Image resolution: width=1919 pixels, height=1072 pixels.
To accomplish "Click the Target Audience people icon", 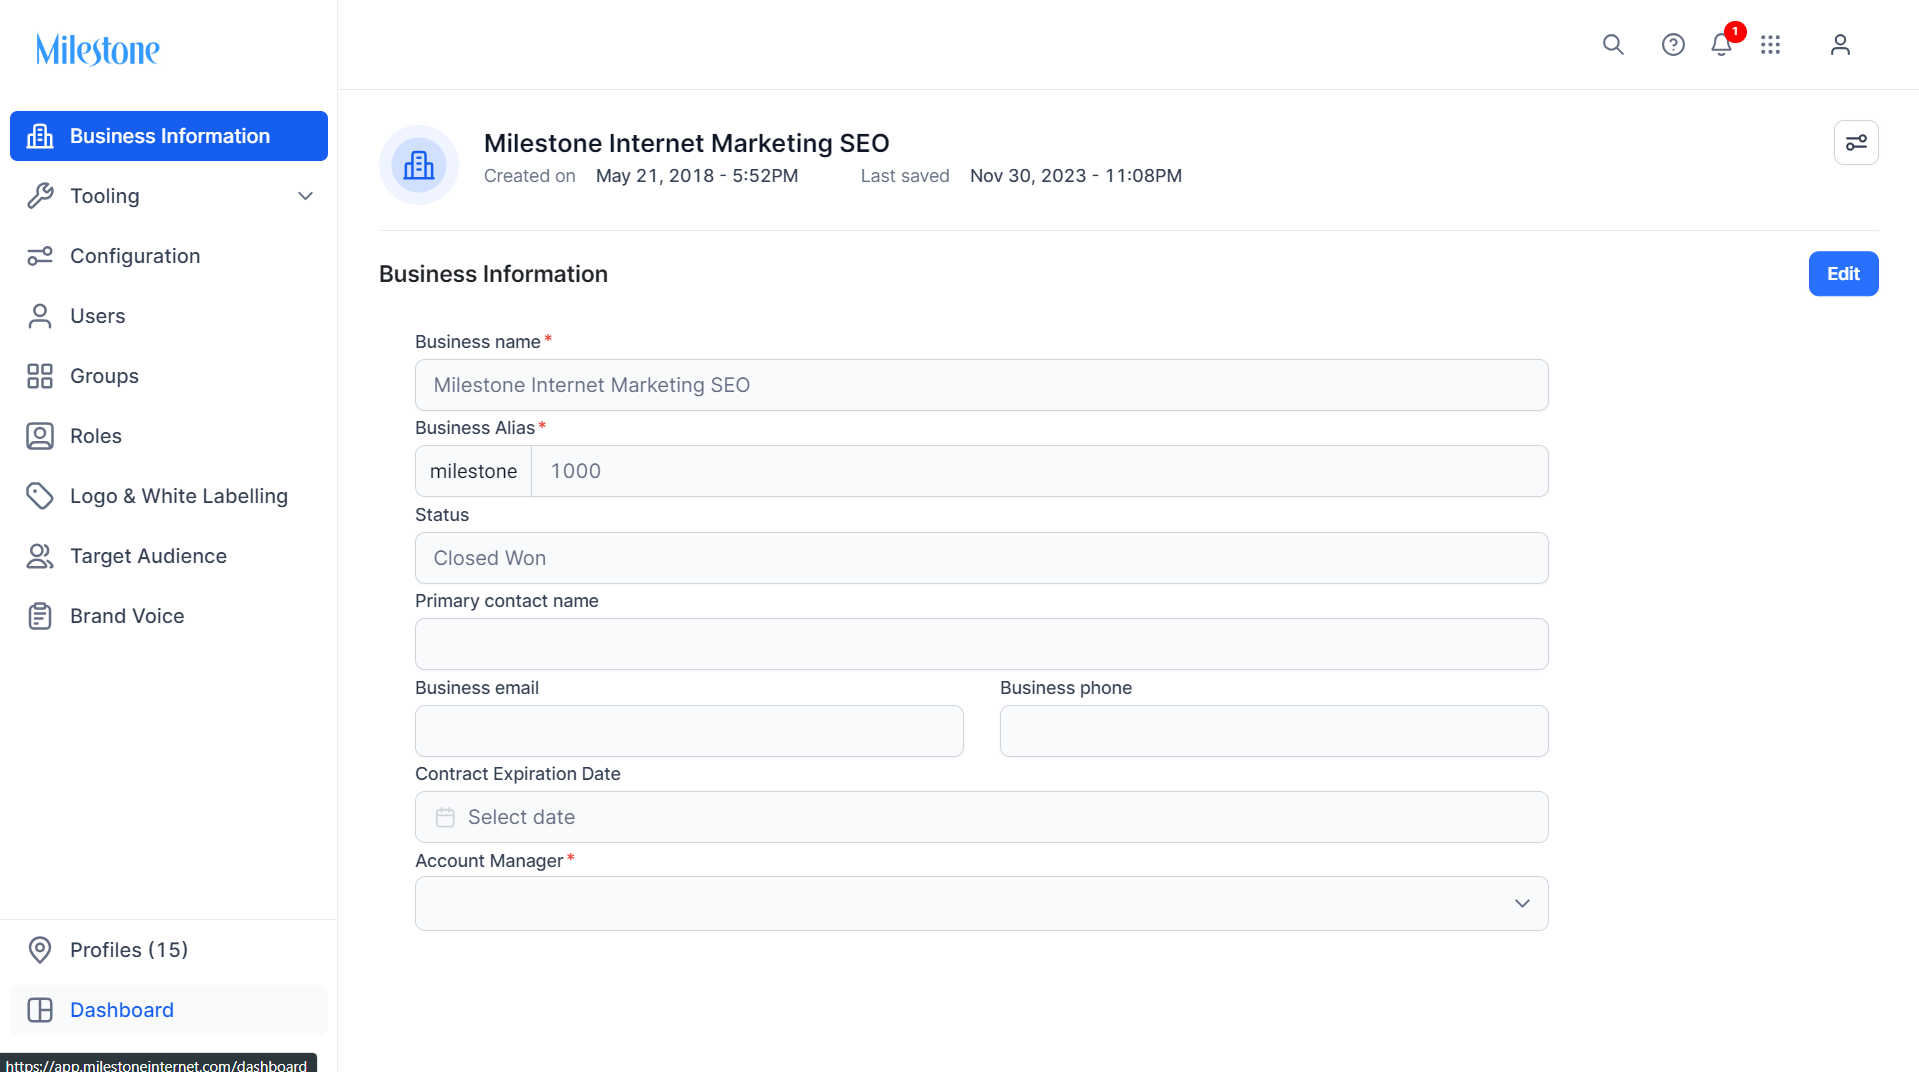I will point(40,556).
